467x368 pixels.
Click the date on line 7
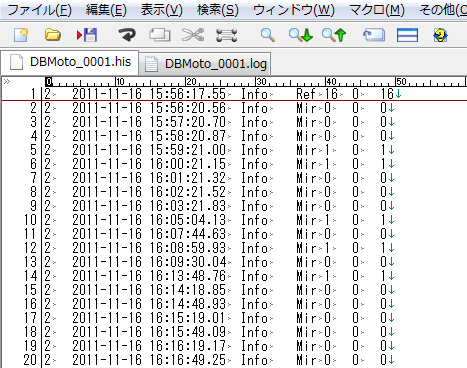[x=107, y=178]
